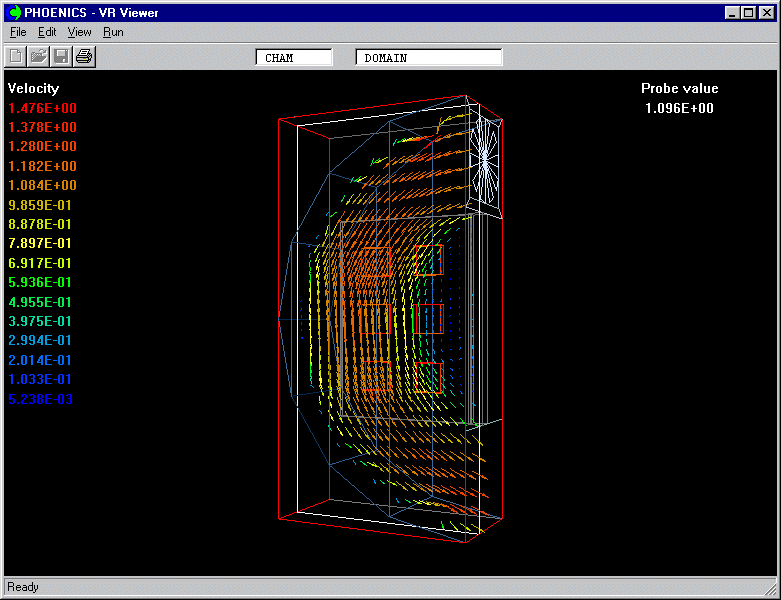781x600 pixels.
Task: Select the red 1.476E+00 legend value
Action: (x=42, y=108)
